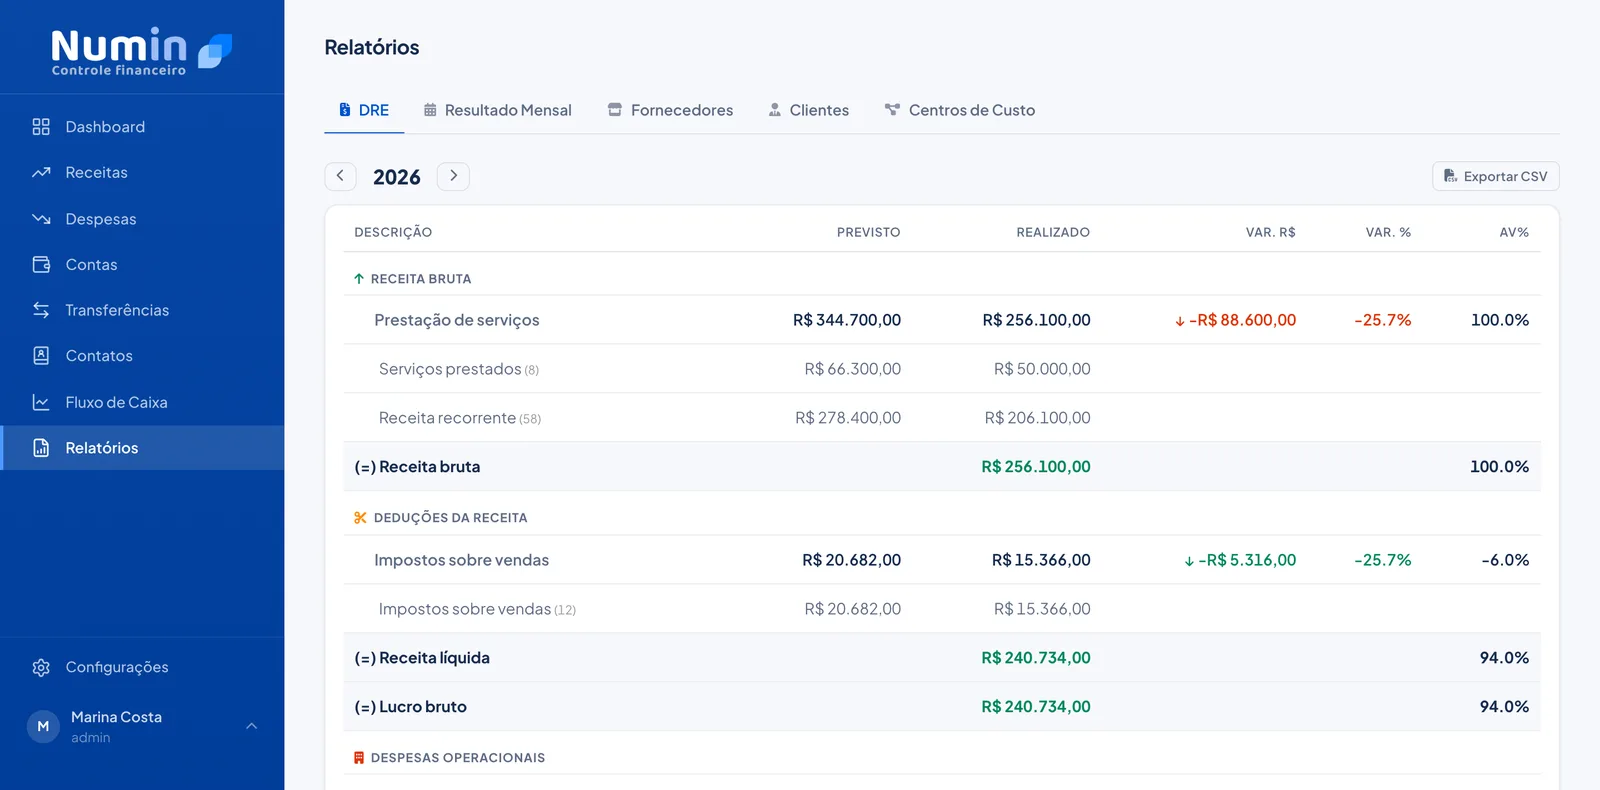Click the Marina Costa avatar
This screenshot has width=1600, height=790.
(x=43, y=727)
